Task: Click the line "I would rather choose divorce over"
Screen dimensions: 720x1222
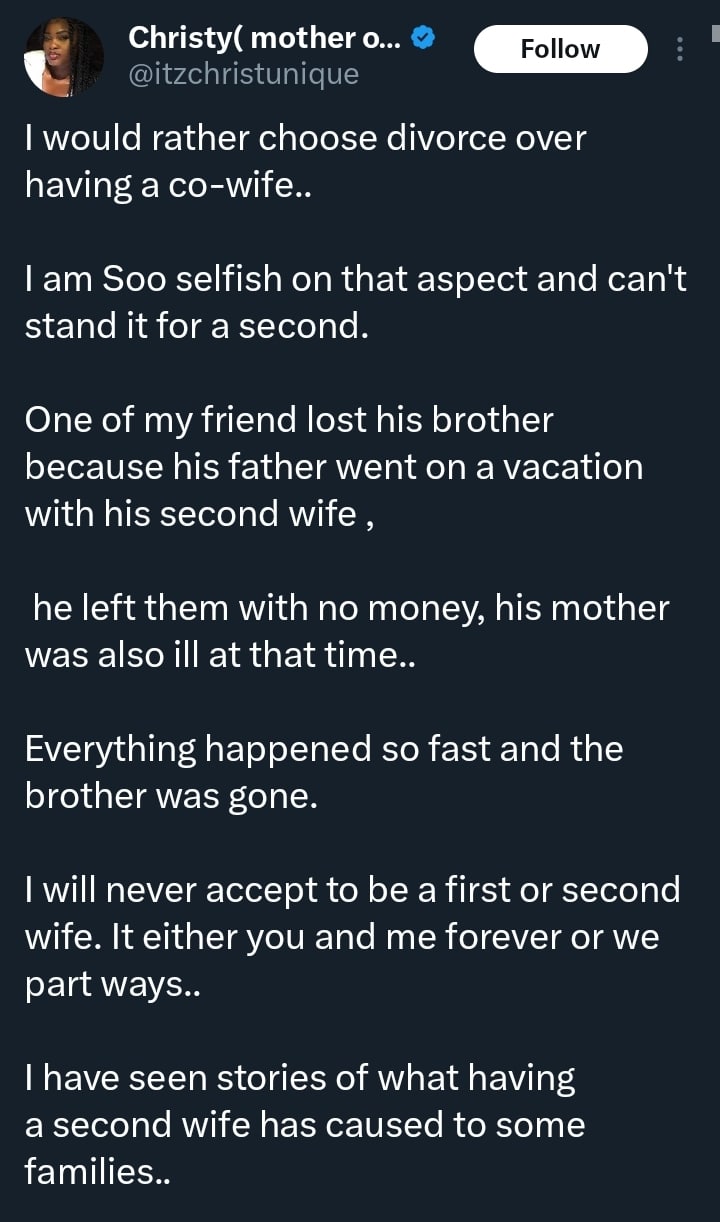Action: [305, 139]
